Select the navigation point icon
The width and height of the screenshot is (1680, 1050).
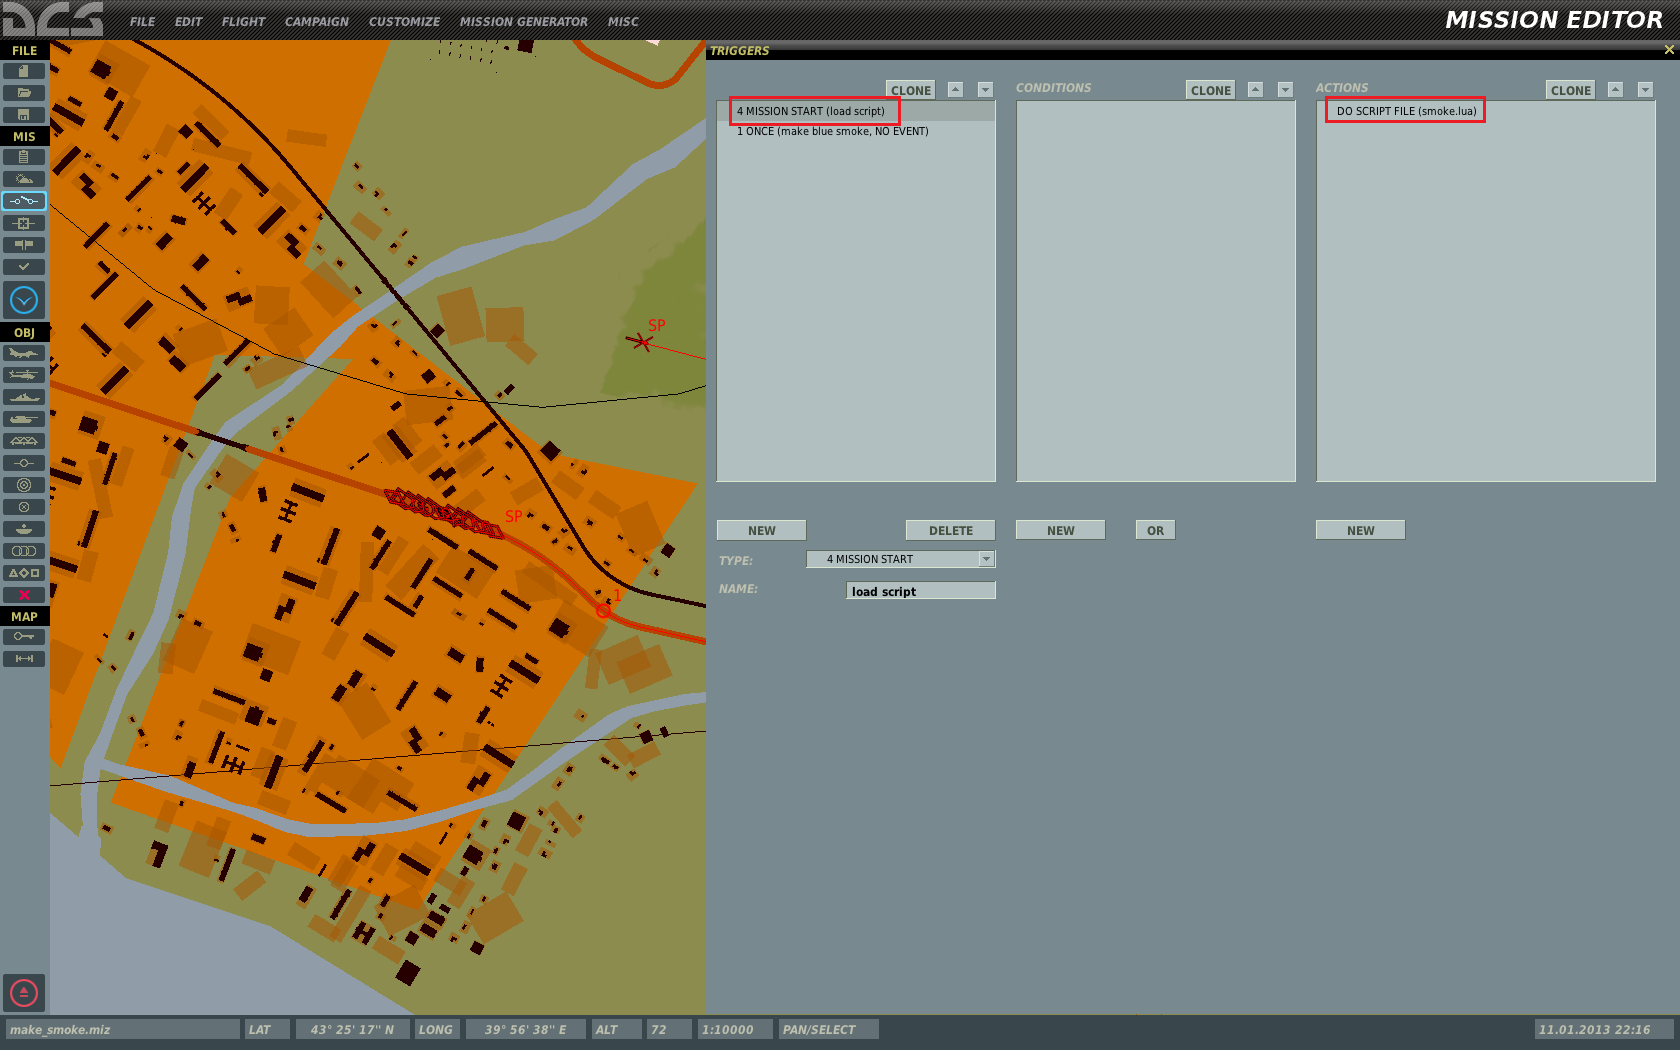click(24, 463)
